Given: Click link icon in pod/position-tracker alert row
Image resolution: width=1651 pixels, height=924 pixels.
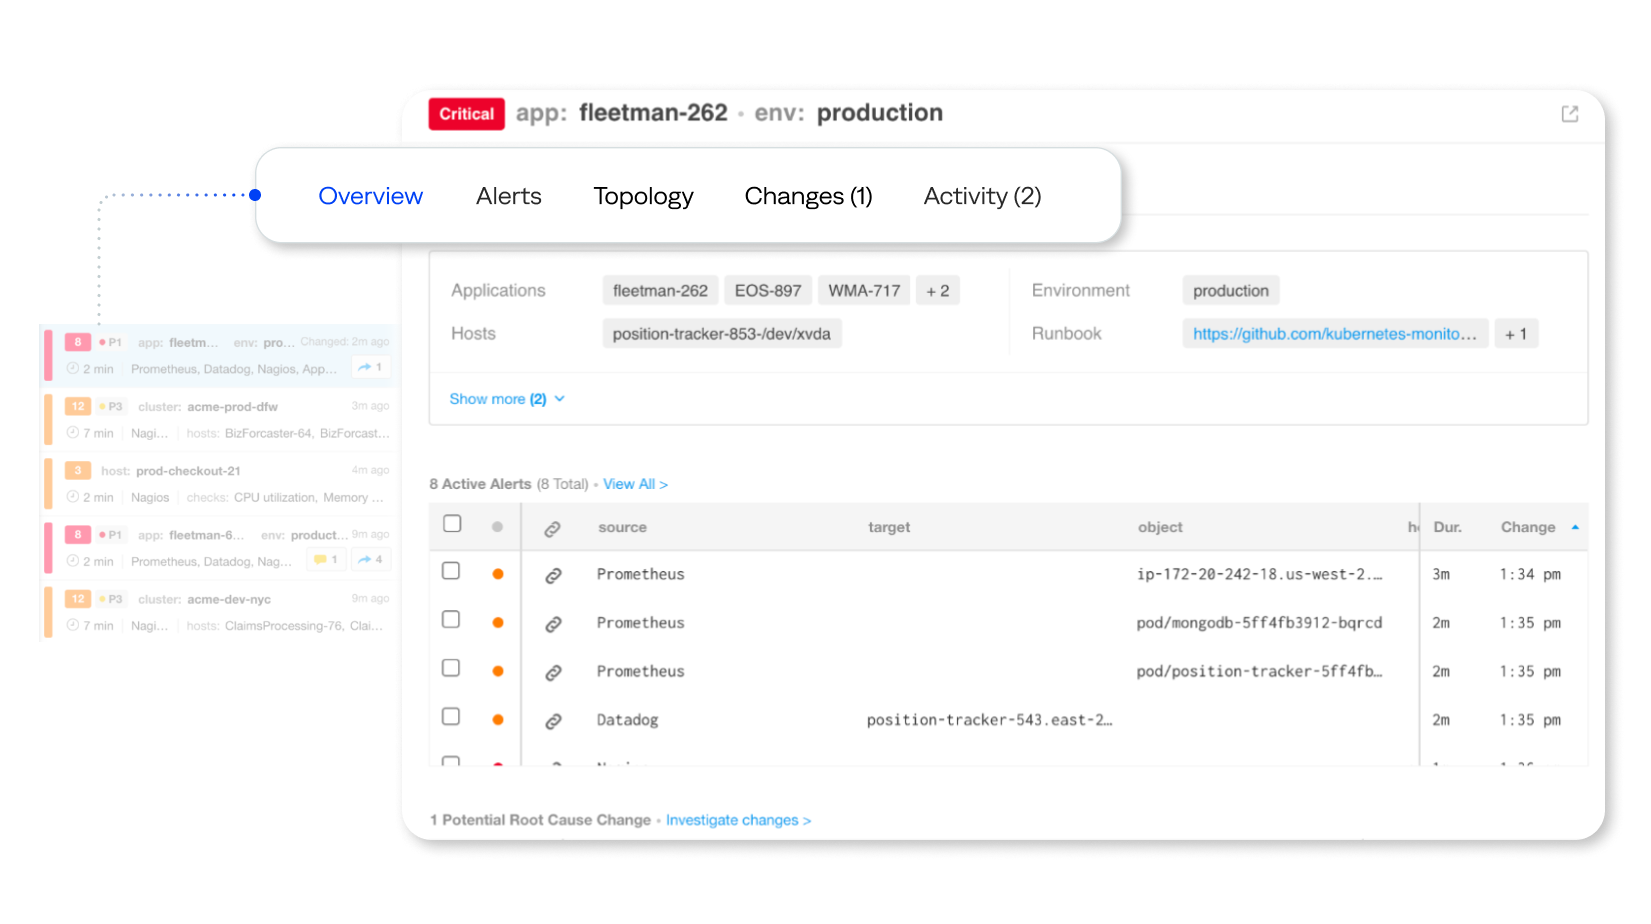Looking at the screenshot, I should click(x=553, y=673).
